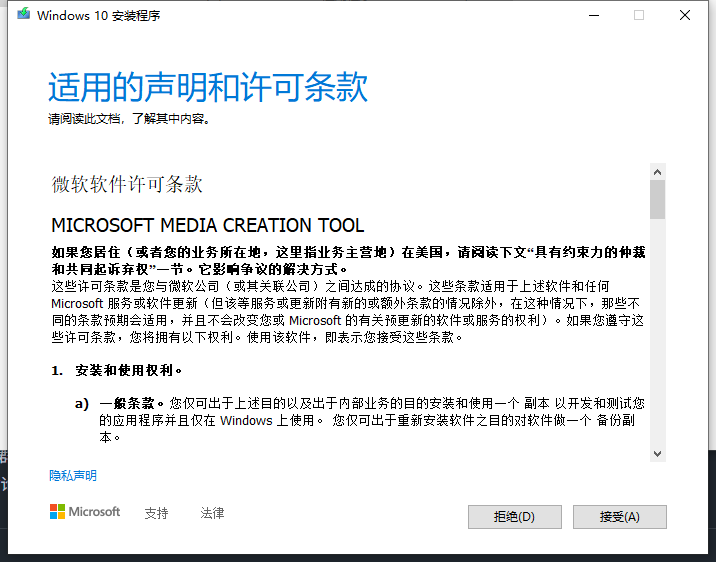Click the scroll up arrow of license text
716x562 pixels.
coord(657,172)
